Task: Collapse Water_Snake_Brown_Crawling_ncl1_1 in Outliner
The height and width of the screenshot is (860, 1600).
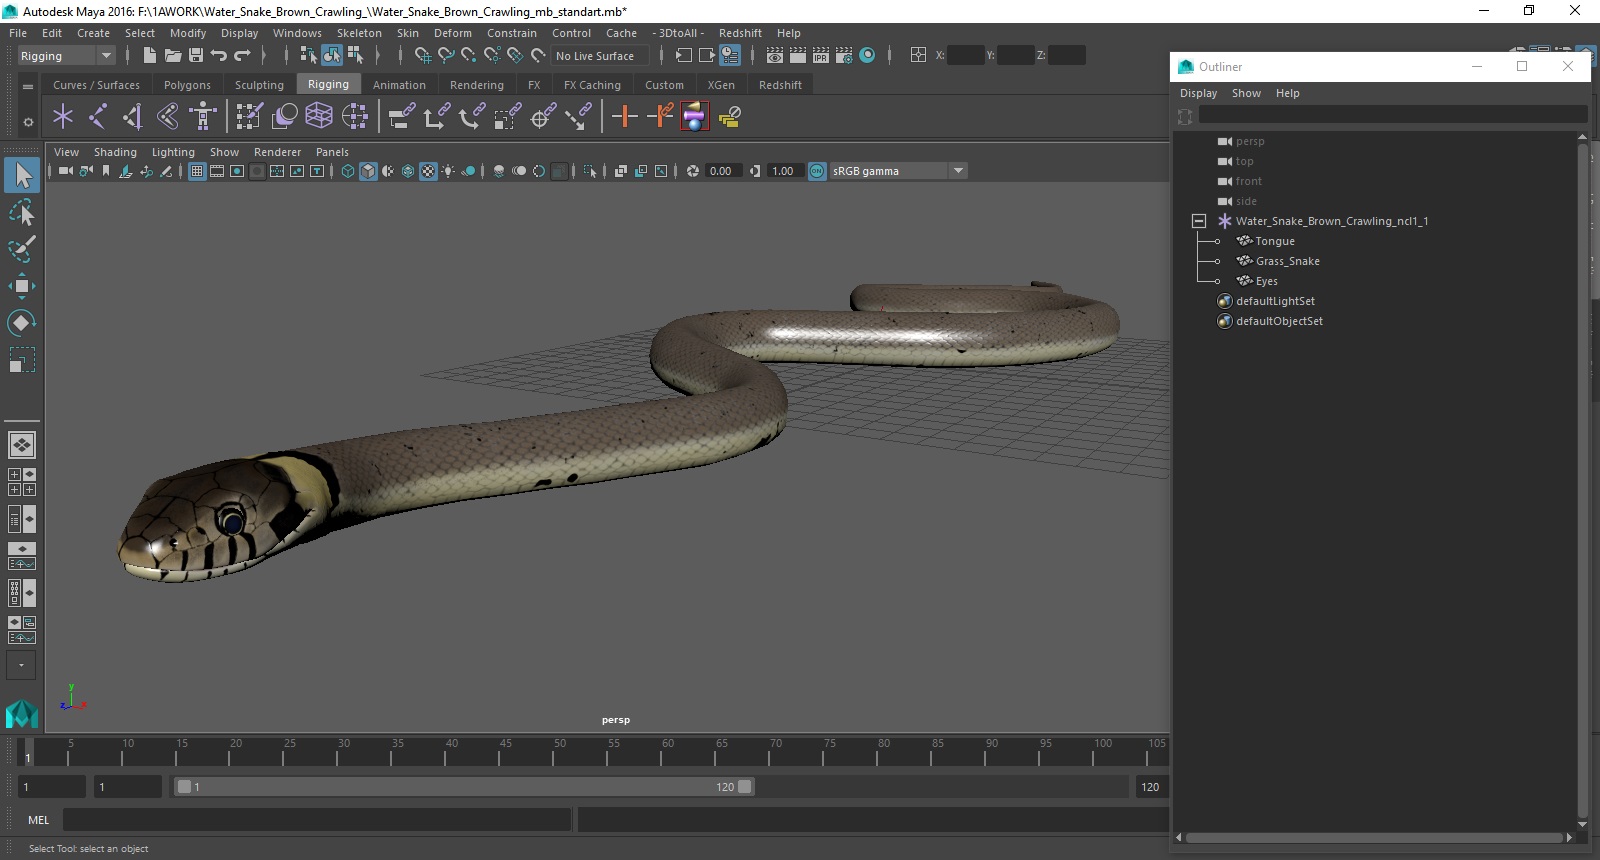Action: [x=1199, y=221]
